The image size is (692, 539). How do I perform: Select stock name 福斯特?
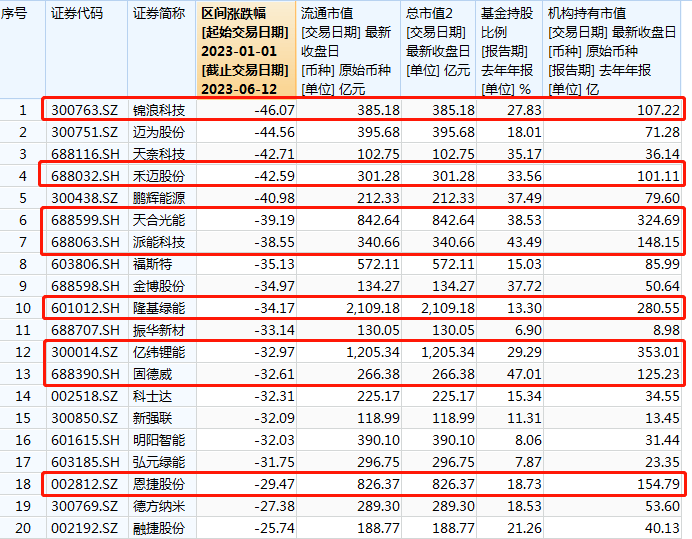point(152,264)
